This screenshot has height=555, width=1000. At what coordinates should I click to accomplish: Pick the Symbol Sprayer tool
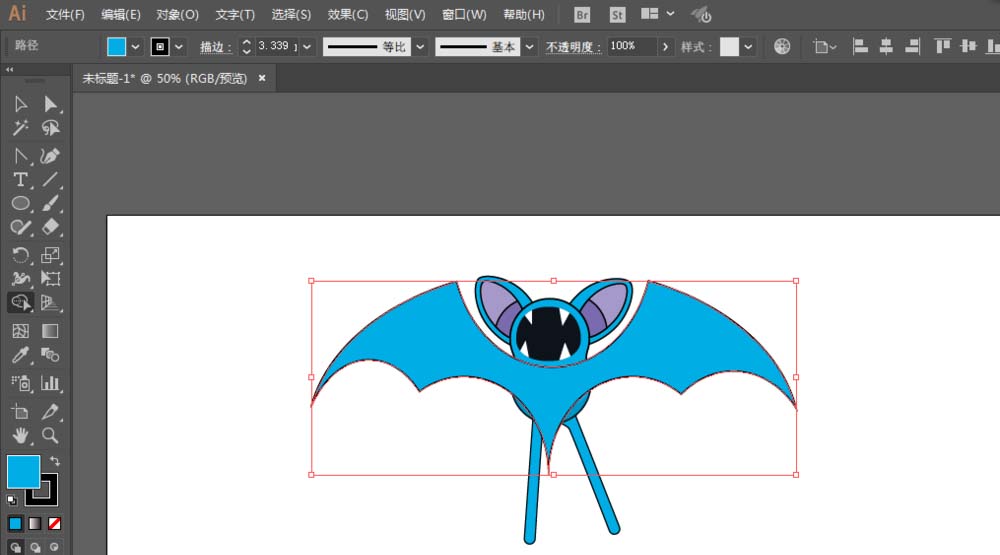[20, 383]
